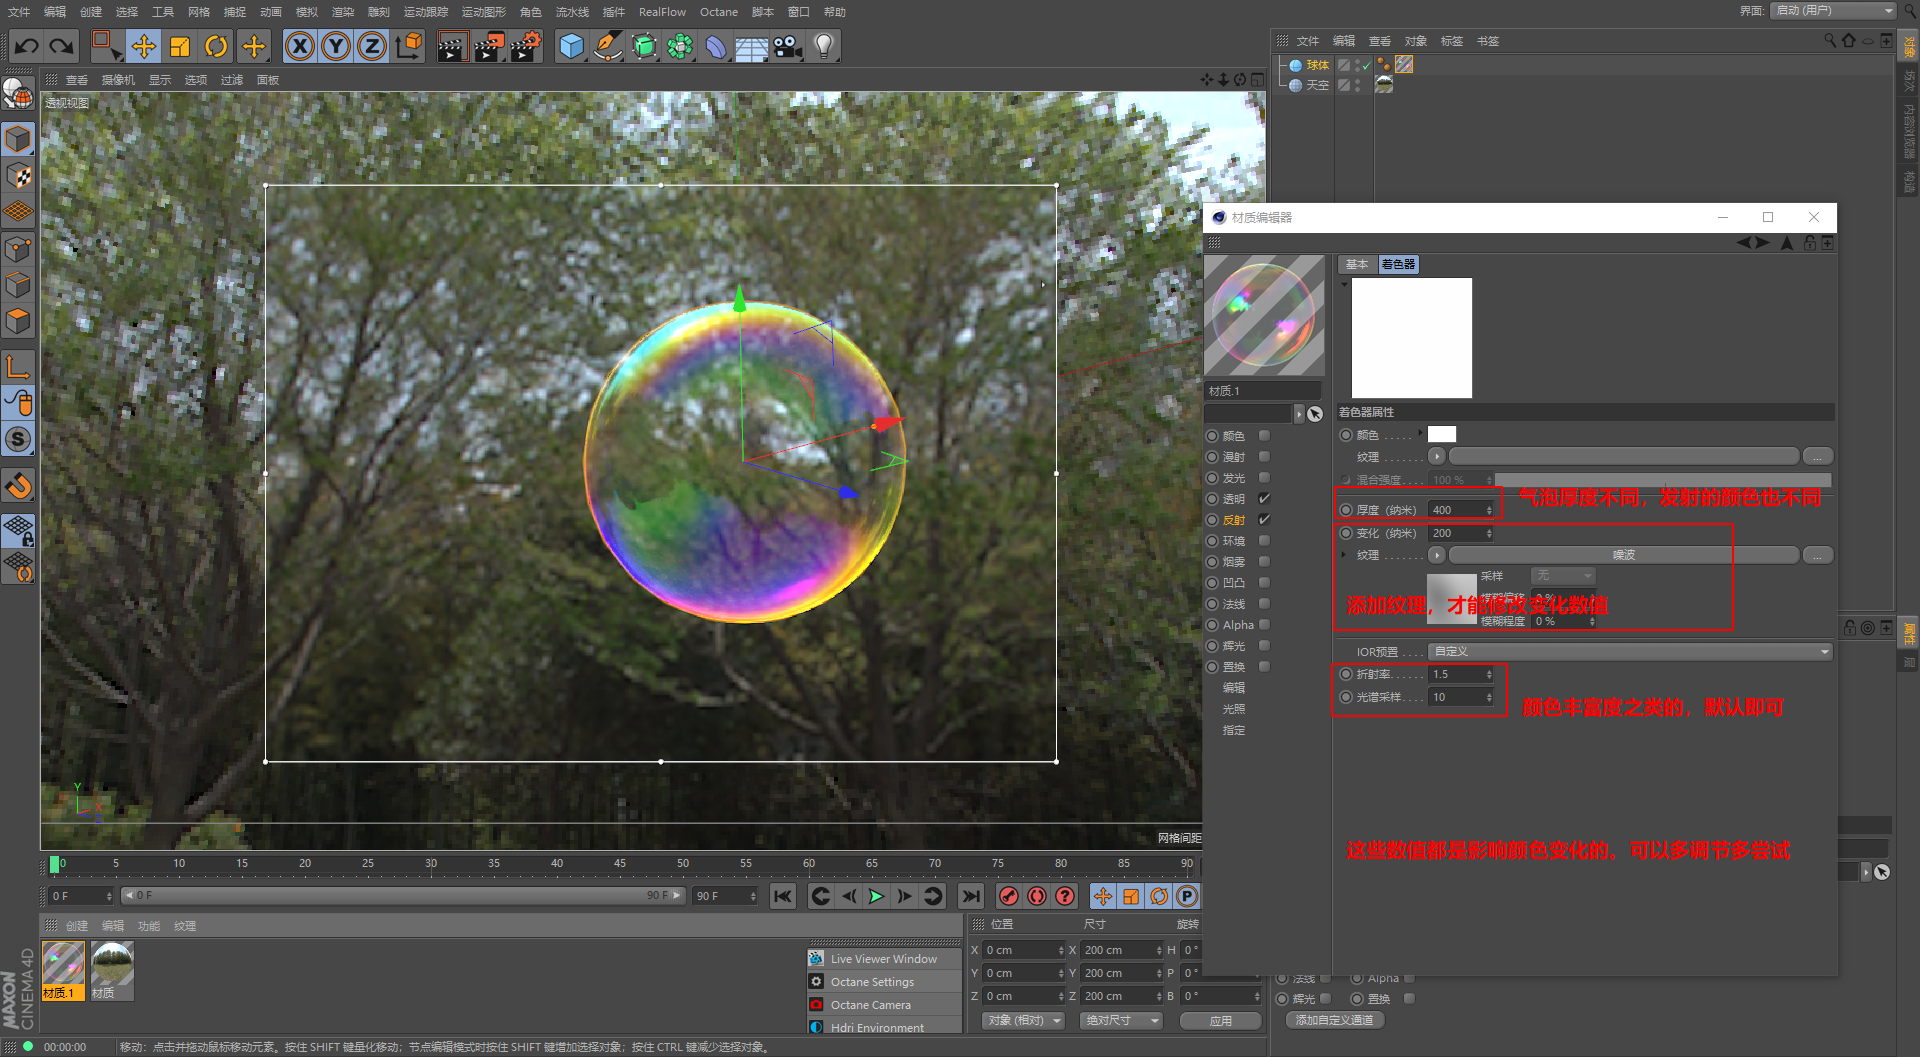Enable the 颜色 channel checkbox
Image resolution: width=1920 pixels, height=1057 pixels.
point(1264,436)
